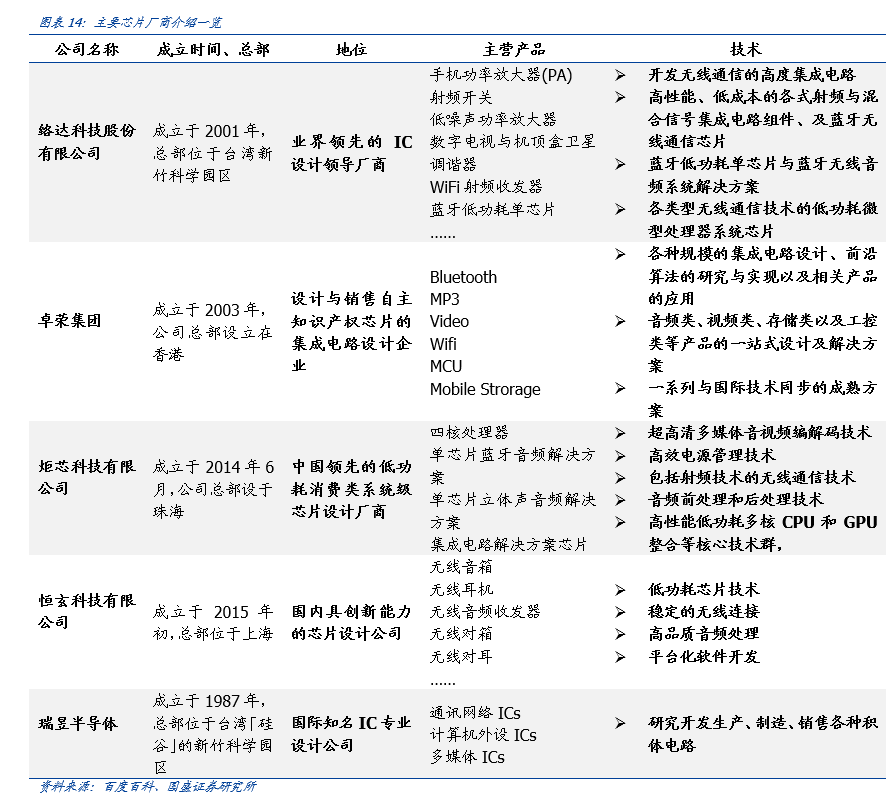Image resolution: width=892 pixels, height=795 pixels.
Task: Click the product "MCU"
Action: click(446, 366)
